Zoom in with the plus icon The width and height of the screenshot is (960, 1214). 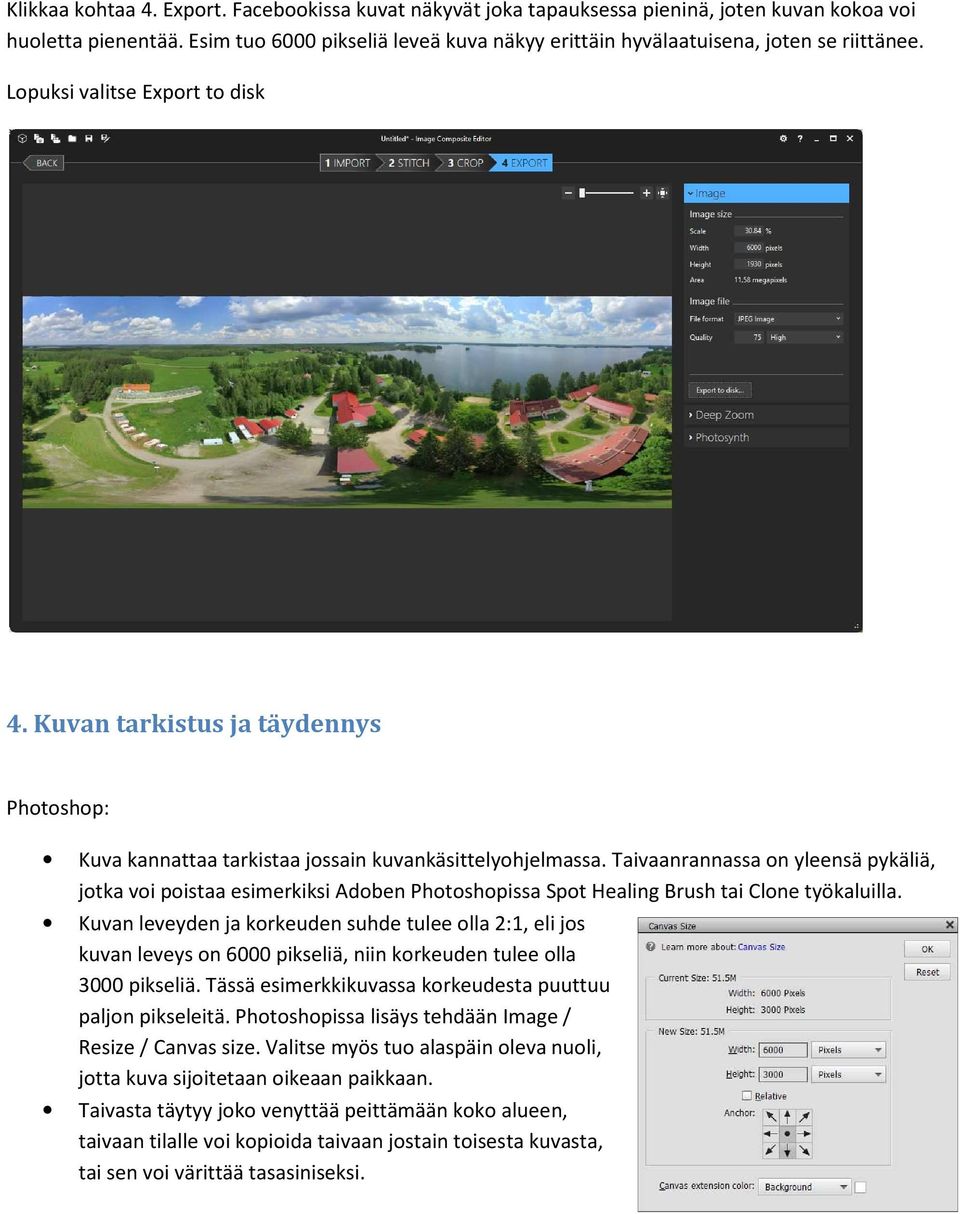[x=646, y=193]
